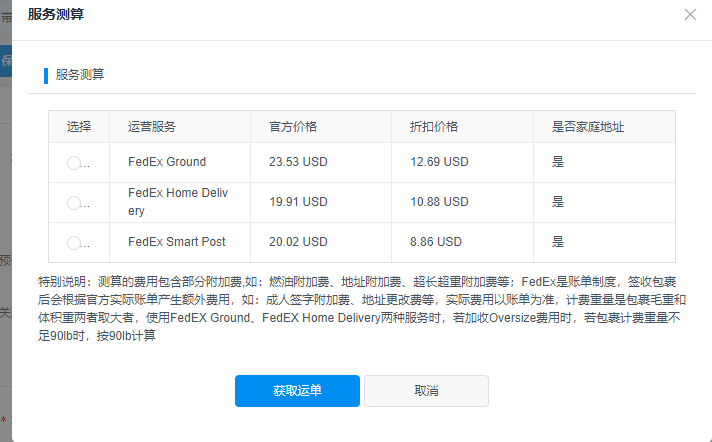This screenshot has width=712, height=442.
Task: Select the FedEx Home Delivery radio button
Action: [74, 203]
